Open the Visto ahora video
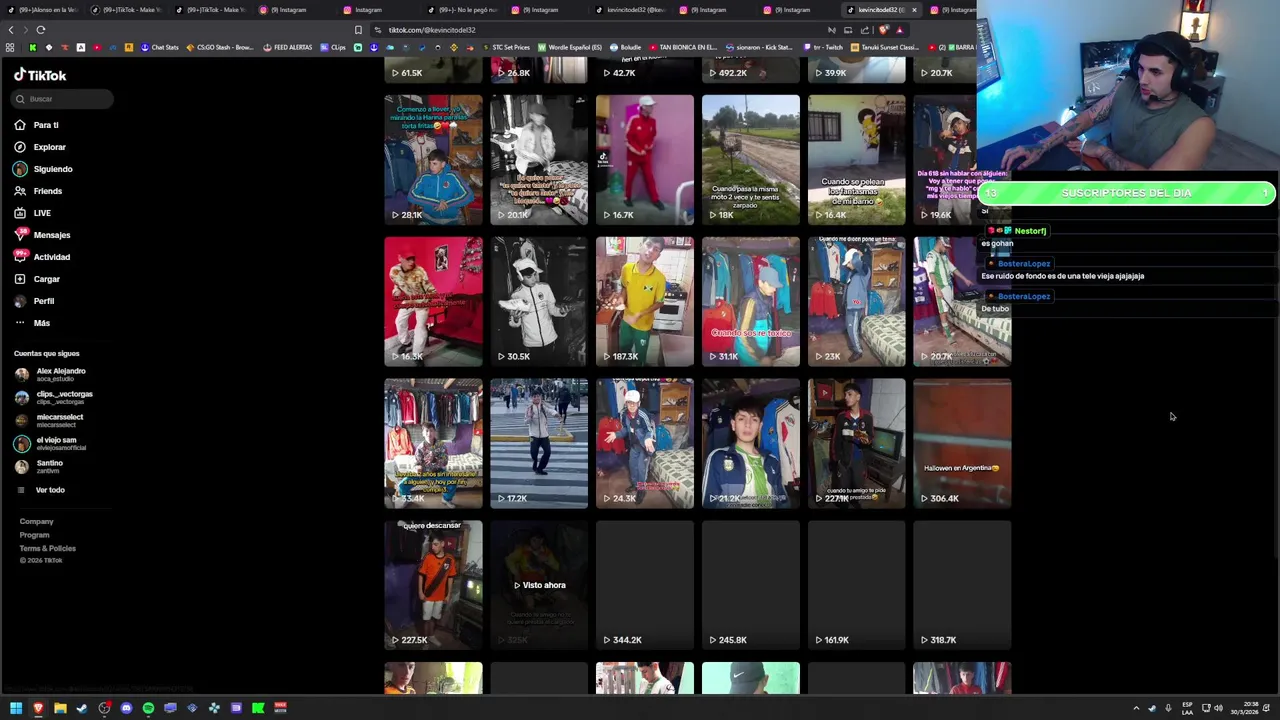The image size is (1280, 720). [539, 585]
